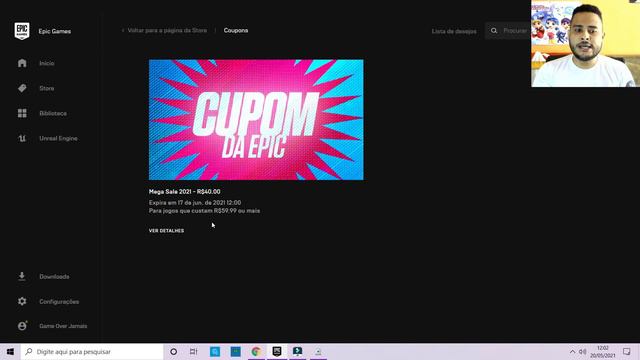Open the Windows Start menu

click(x=10, y=351)
